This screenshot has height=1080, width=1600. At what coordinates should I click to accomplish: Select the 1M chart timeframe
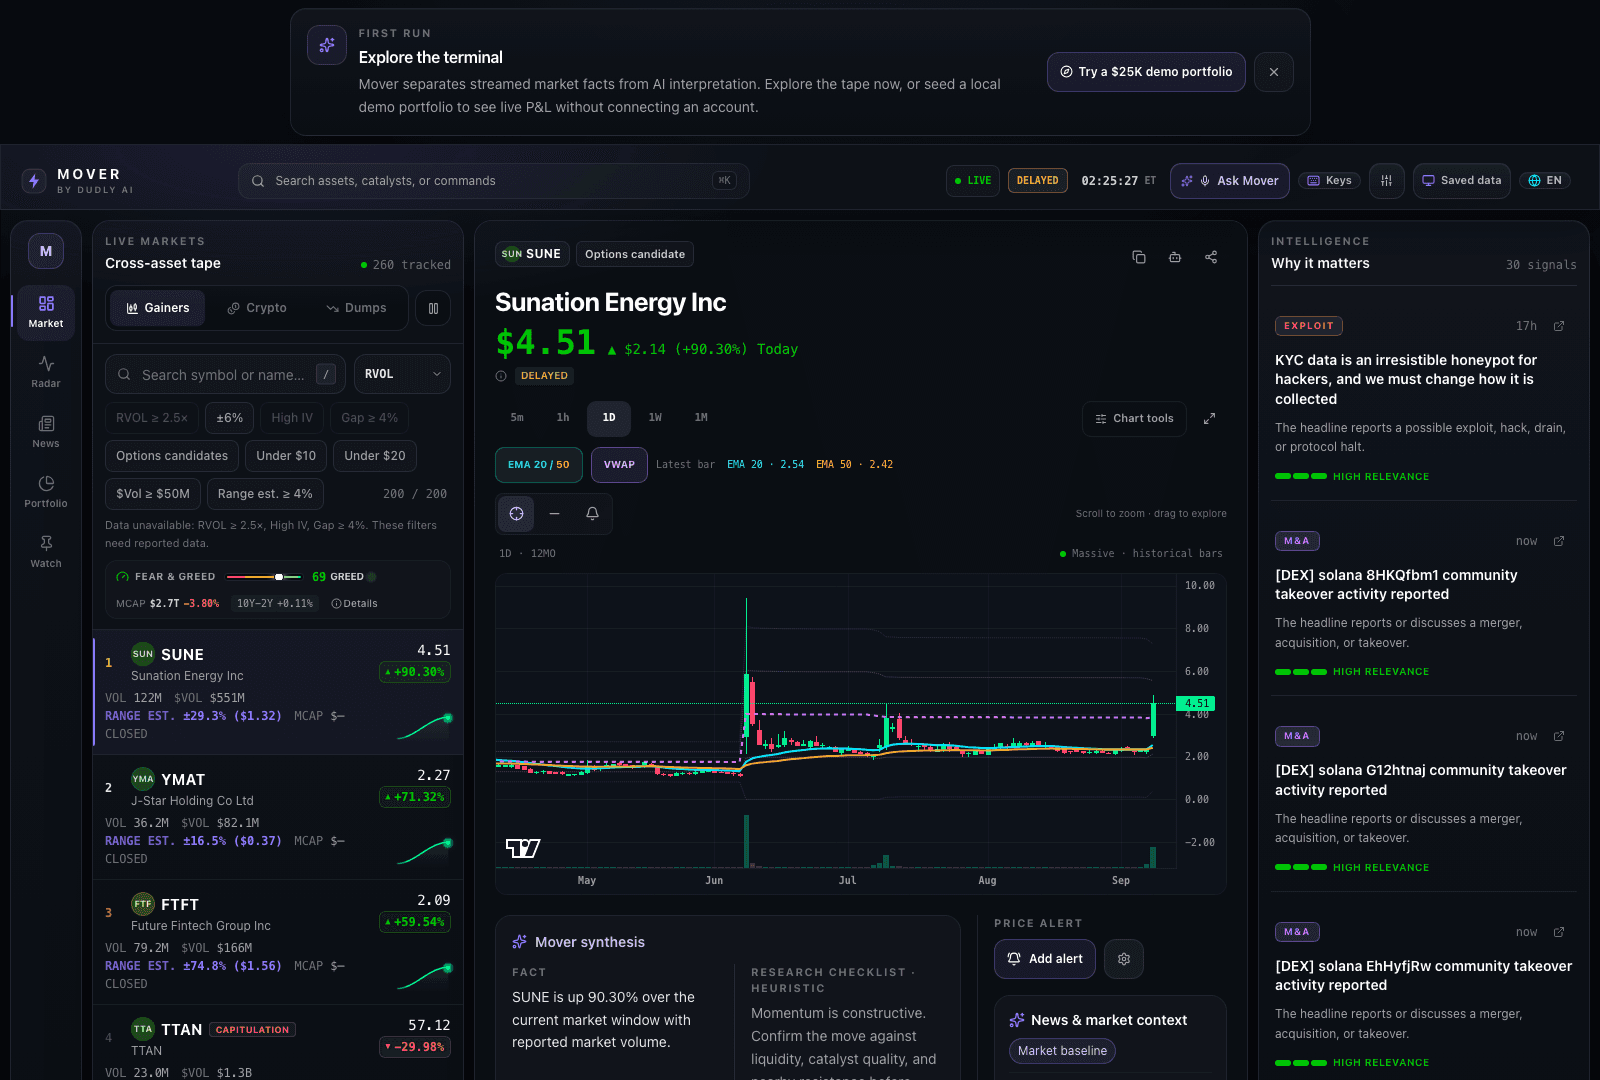pyautogui.click(x=701, y=418)
